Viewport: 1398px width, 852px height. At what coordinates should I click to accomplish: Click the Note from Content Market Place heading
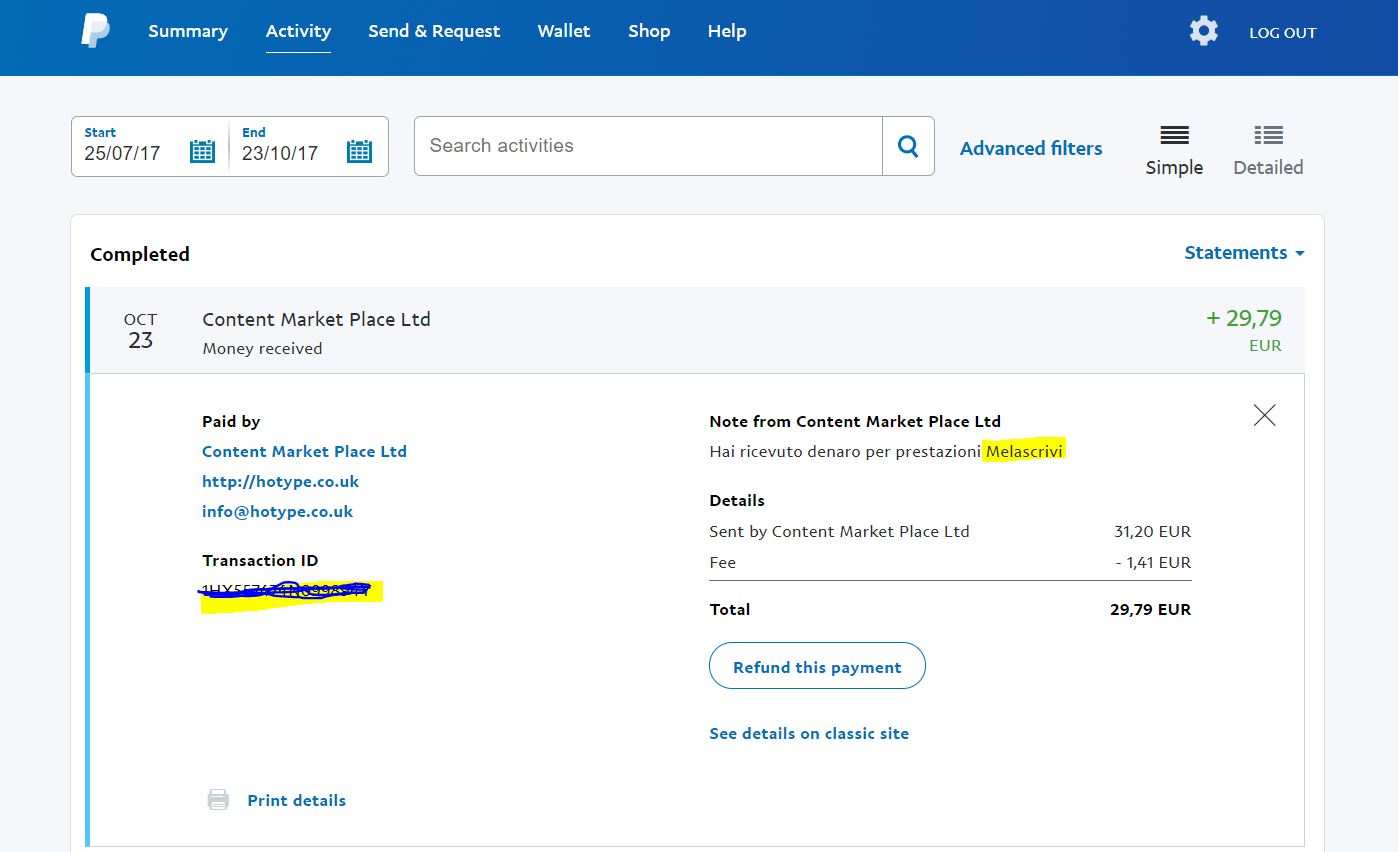855,421
